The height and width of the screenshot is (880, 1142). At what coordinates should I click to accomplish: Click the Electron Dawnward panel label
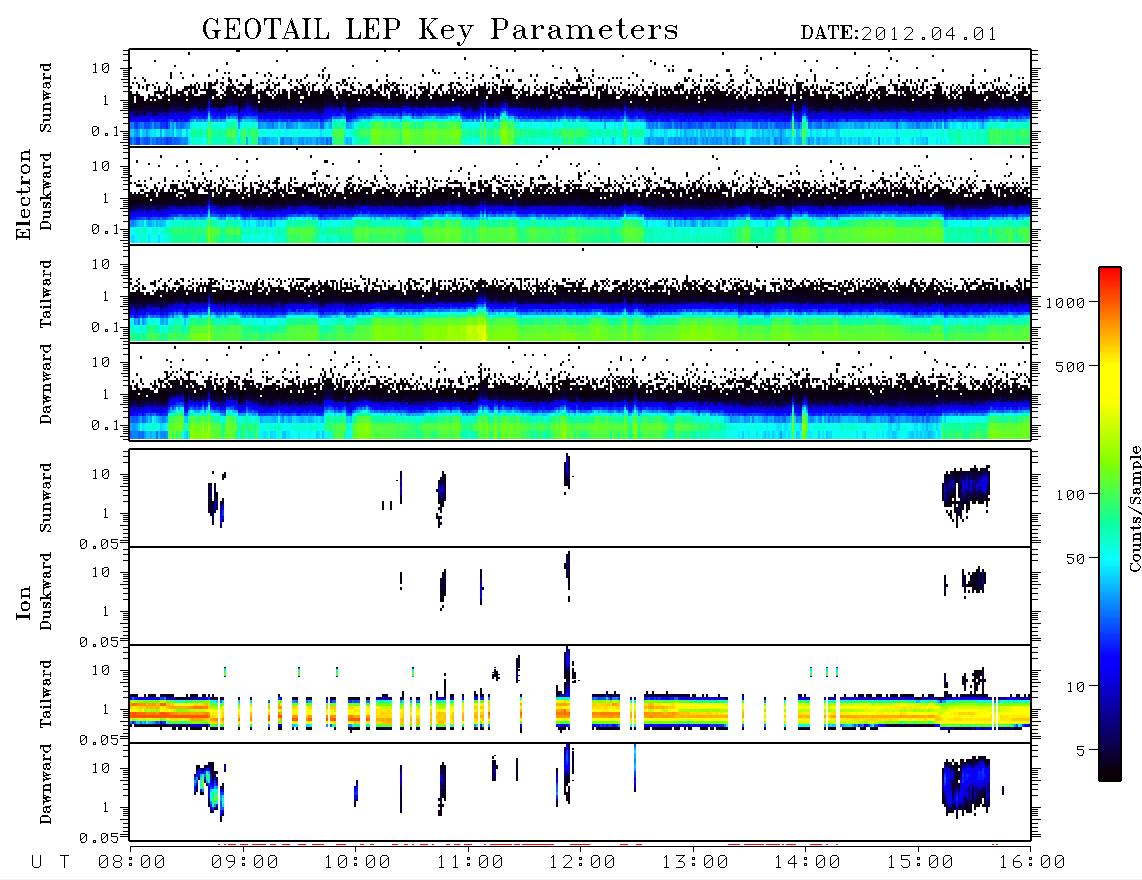(46, 385)
